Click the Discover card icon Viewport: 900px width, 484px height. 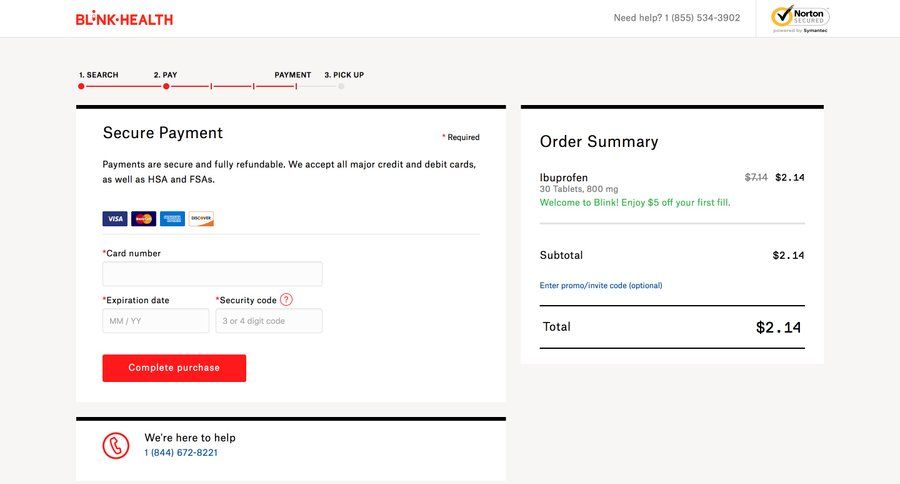pyautogui.click(x=201, y=219)
